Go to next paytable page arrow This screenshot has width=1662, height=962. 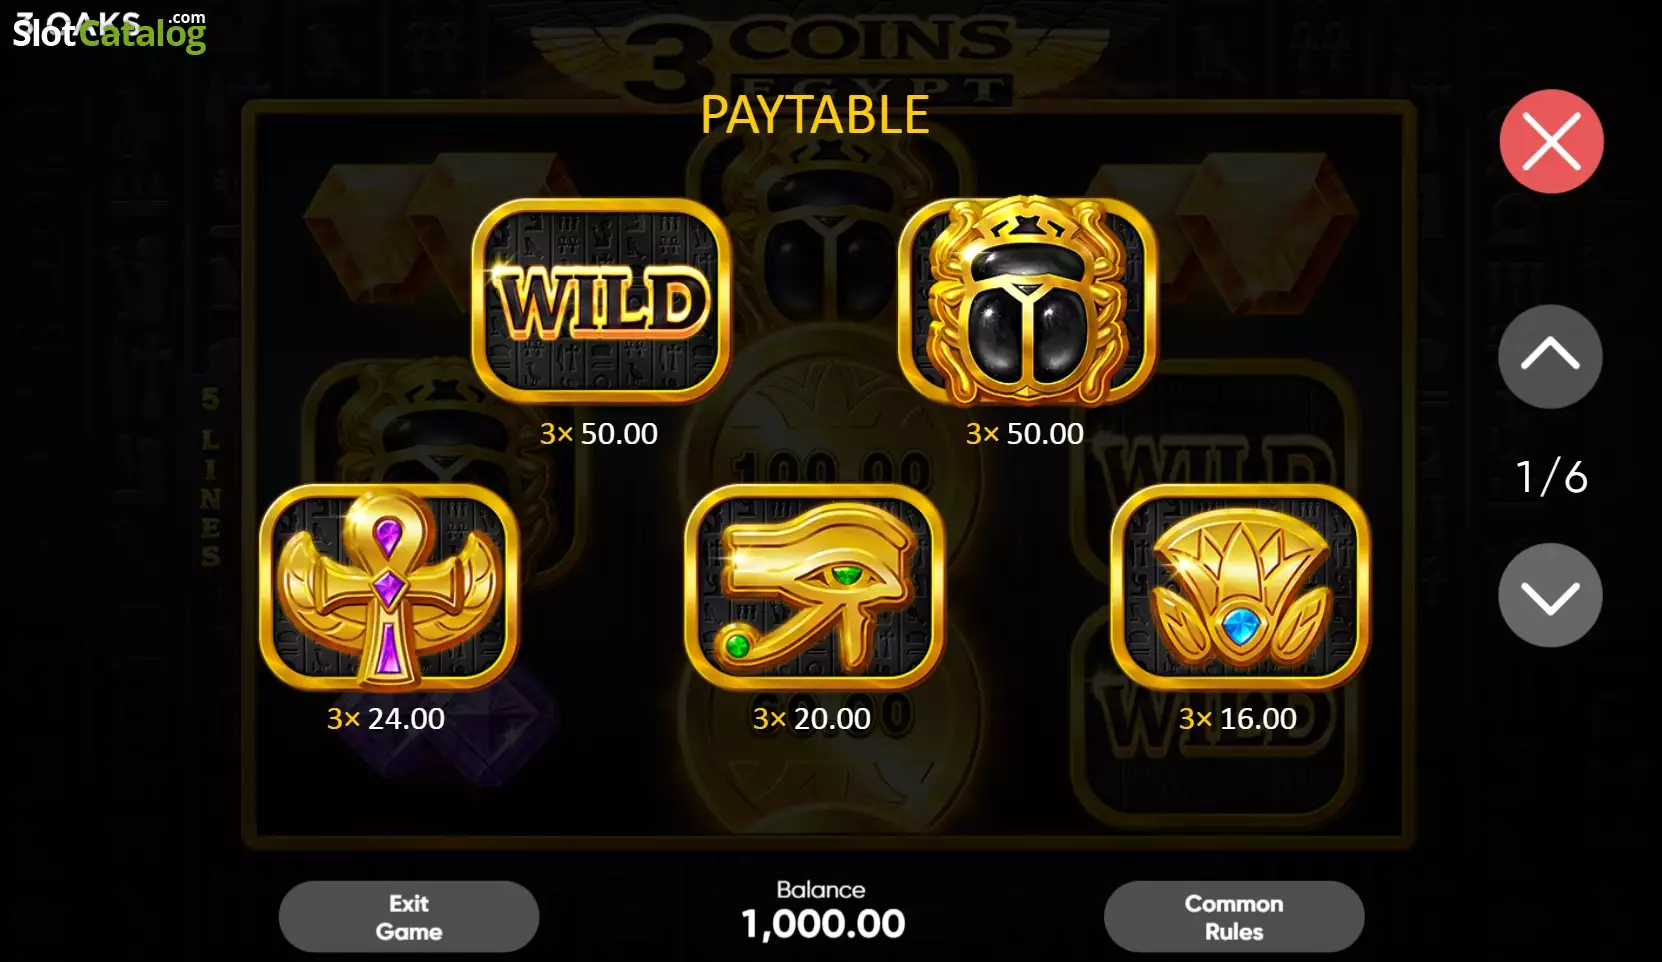coord(1550,595)
